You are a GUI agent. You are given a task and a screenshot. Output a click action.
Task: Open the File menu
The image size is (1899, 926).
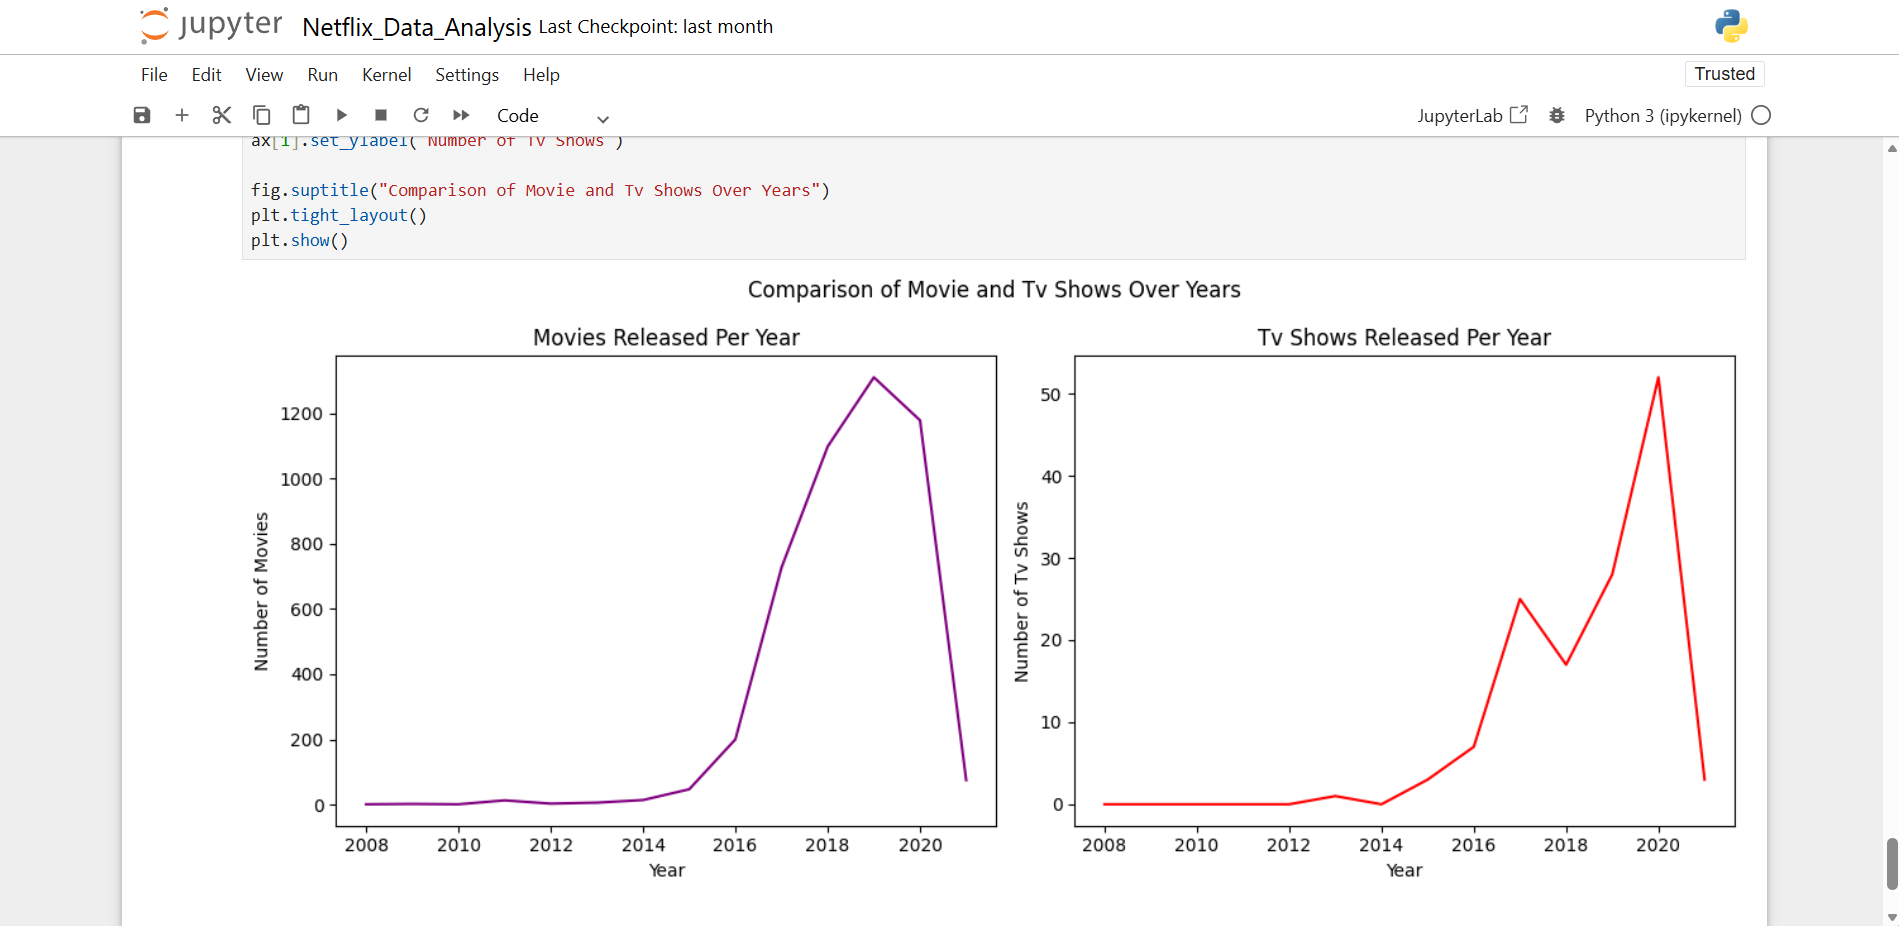153,75
